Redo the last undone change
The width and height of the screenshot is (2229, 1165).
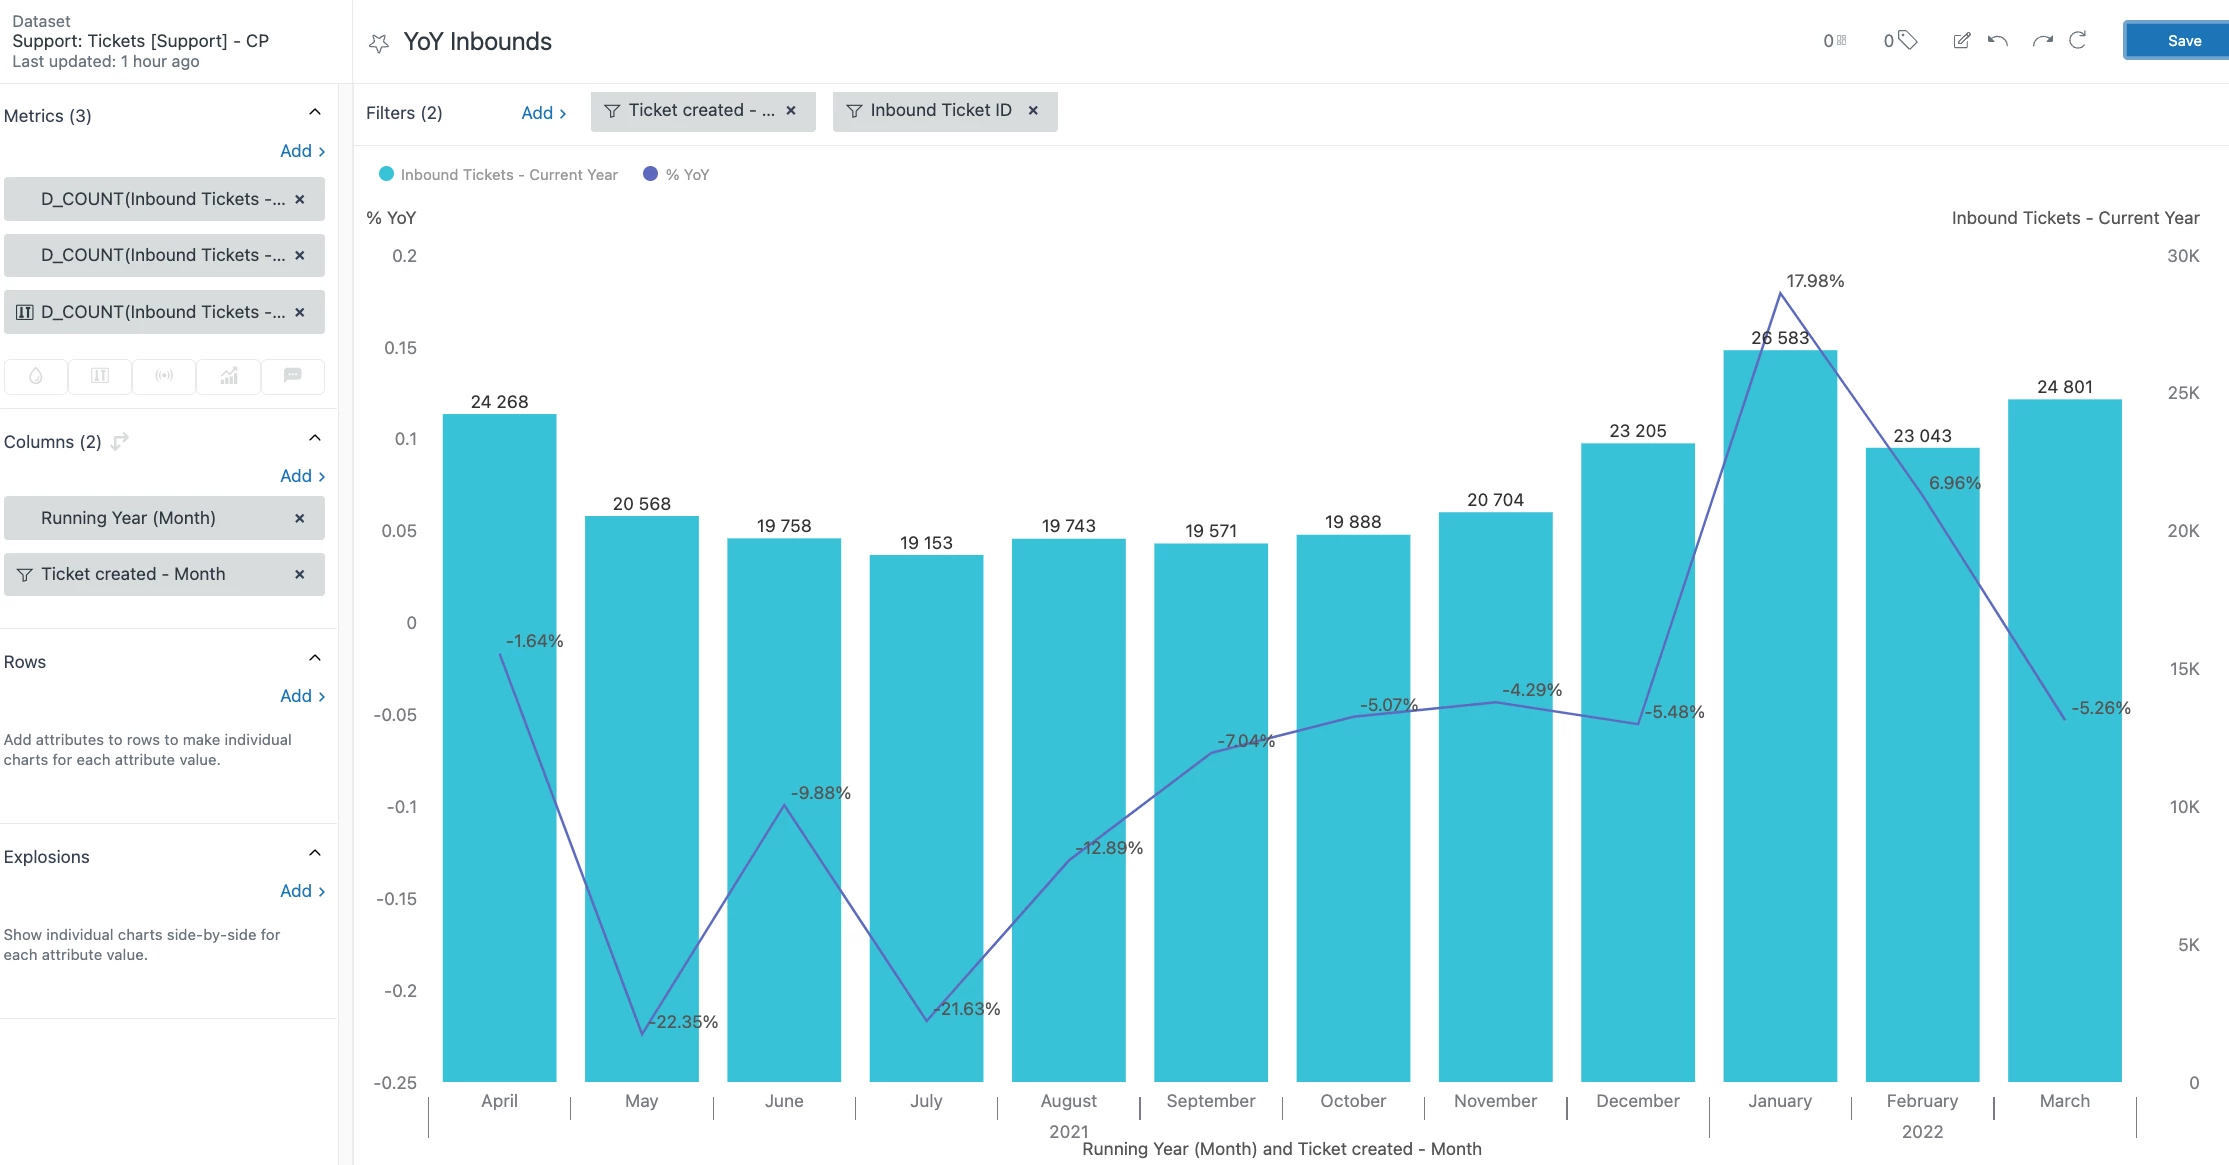point(2042,40)
